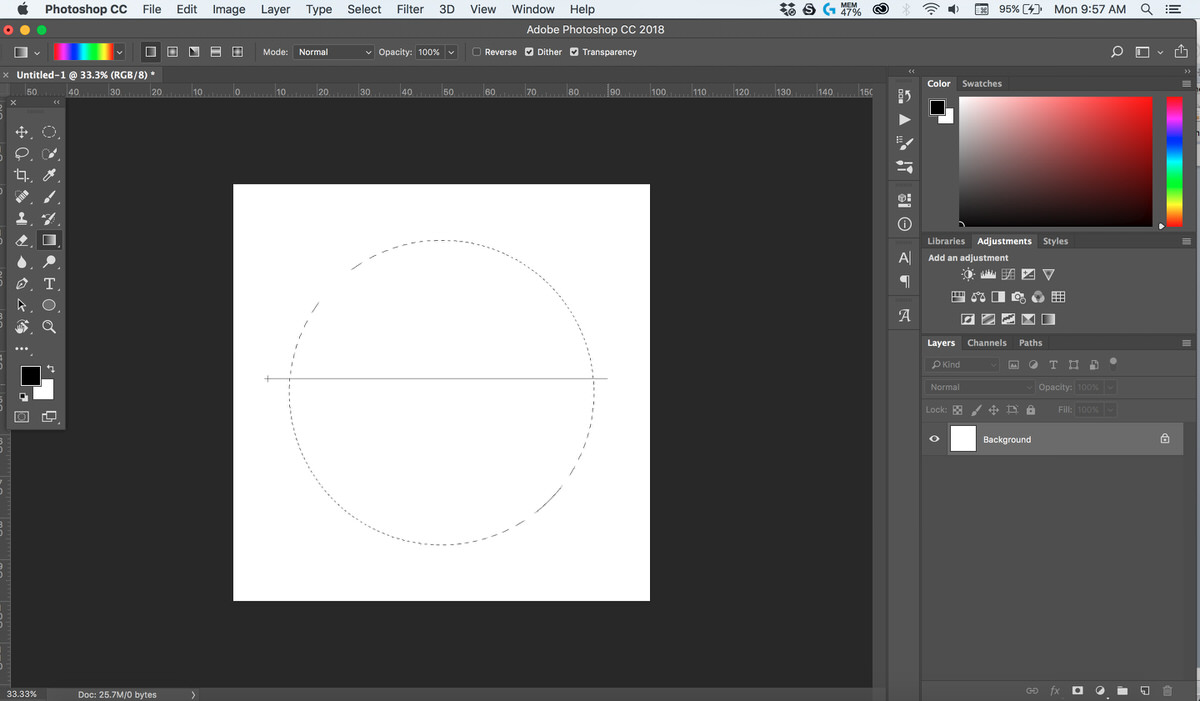Enable the Reverse checkbox
The height and width of the screenshot is (701, 1200).
coord(477,52)
